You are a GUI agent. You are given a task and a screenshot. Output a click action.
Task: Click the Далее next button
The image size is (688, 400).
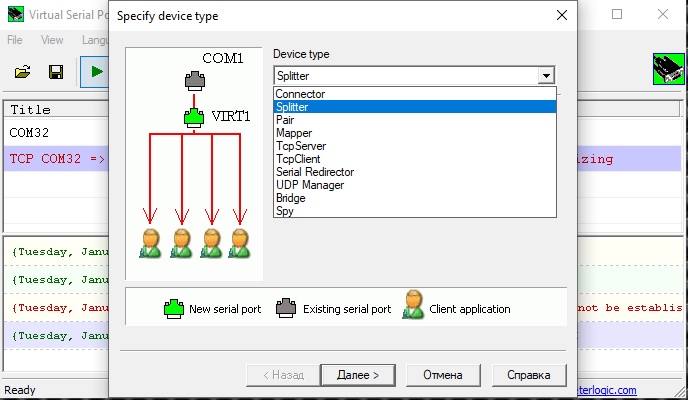click(356, 375)
